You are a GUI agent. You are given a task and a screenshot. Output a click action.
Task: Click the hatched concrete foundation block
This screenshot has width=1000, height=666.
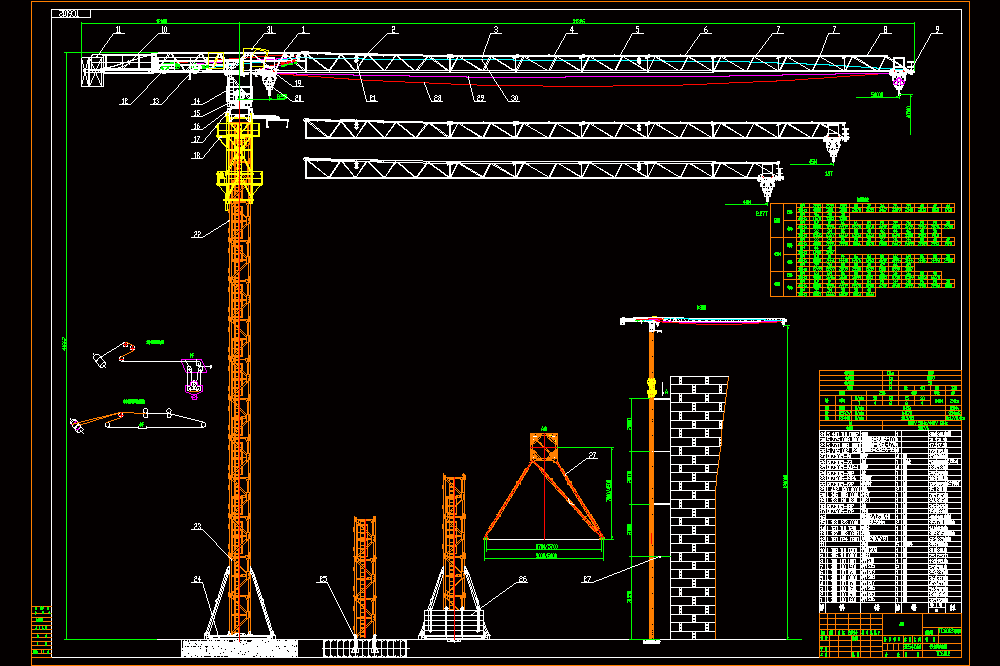pos(239,648)
